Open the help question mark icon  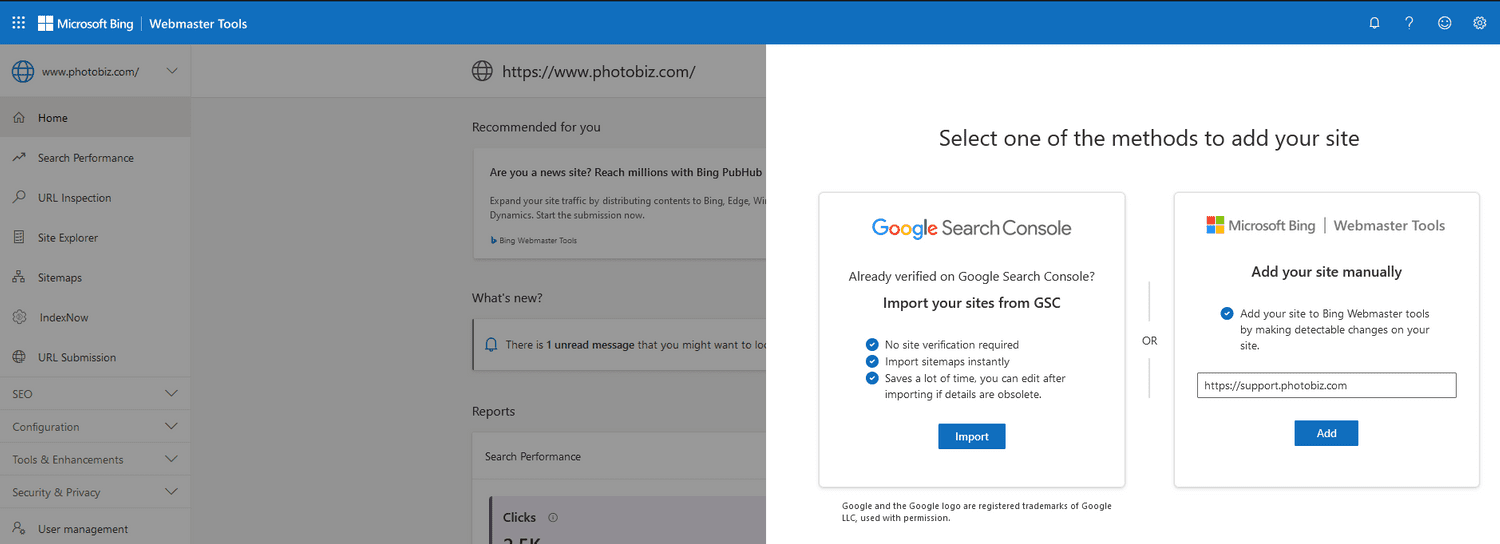point(1409,23)
